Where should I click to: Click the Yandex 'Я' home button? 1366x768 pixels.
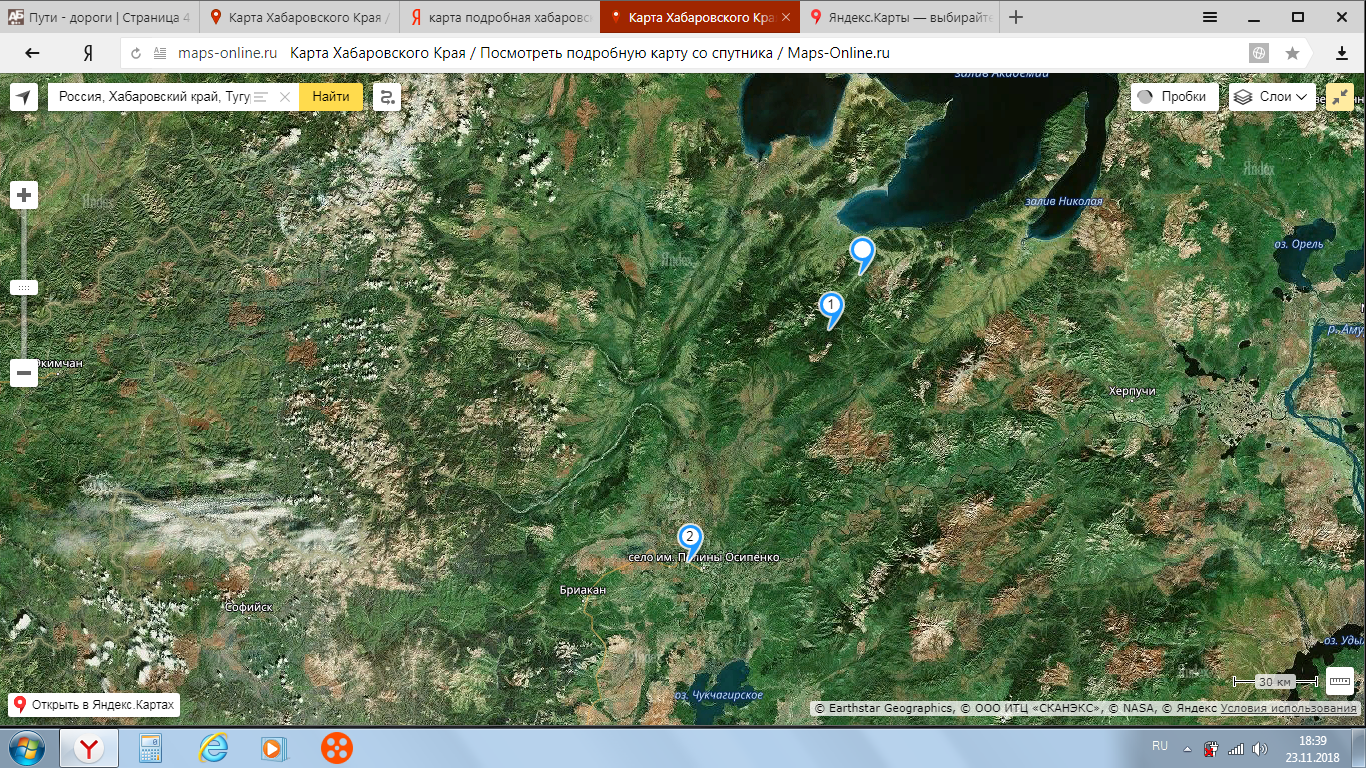(88, 53)
